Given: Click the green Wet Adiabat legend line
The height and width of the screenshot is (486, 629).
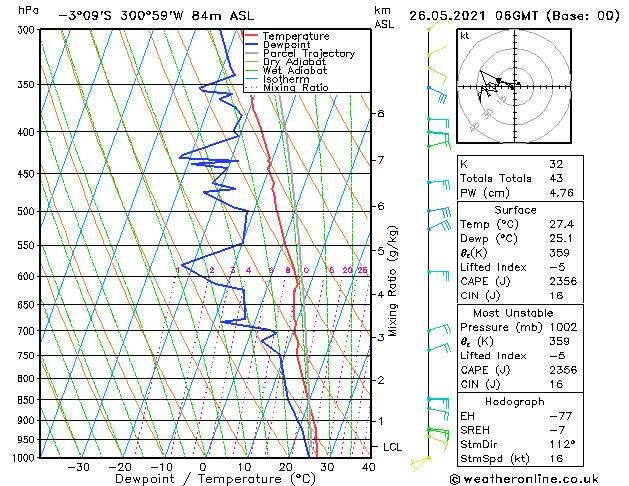Looking at the screenshot, I should coord(251,70).
